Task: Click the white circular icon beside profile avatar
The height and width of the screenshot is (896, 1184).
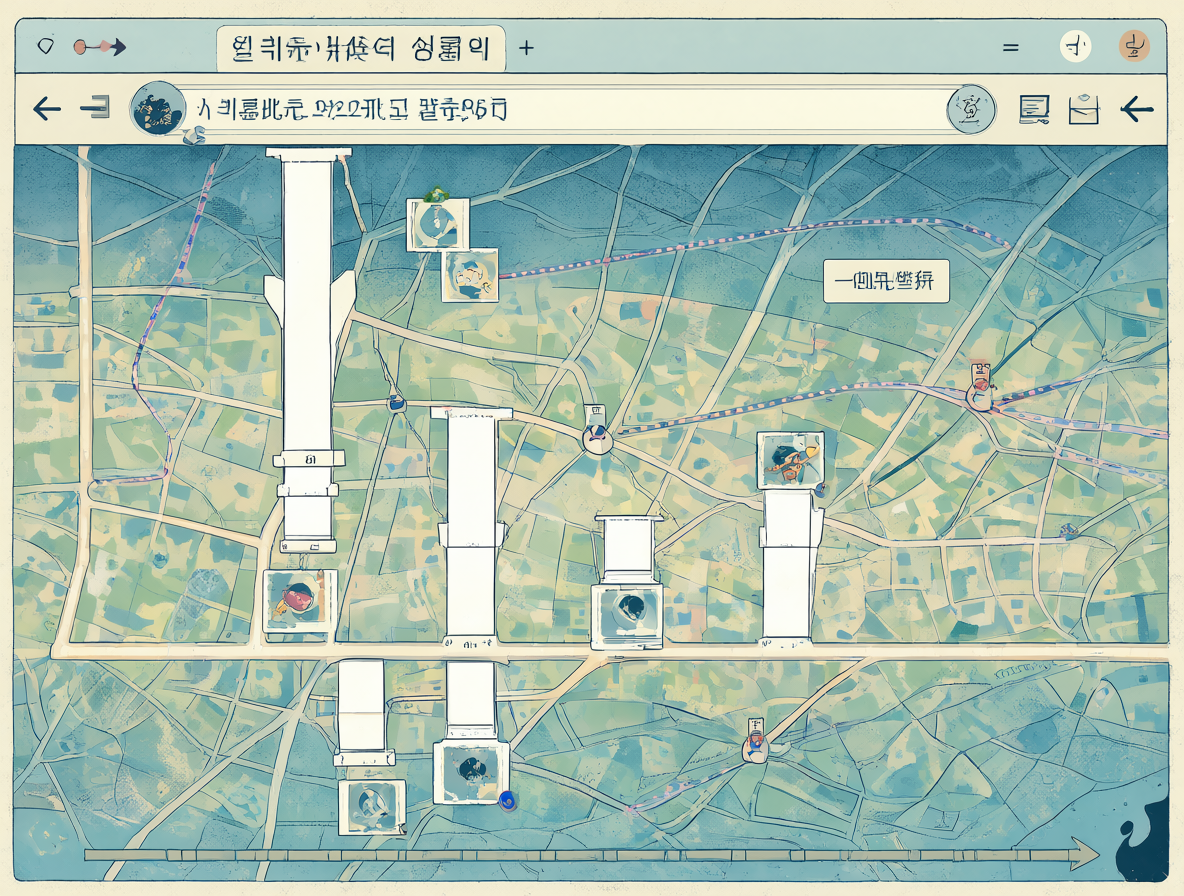Action: (1075, 47)
